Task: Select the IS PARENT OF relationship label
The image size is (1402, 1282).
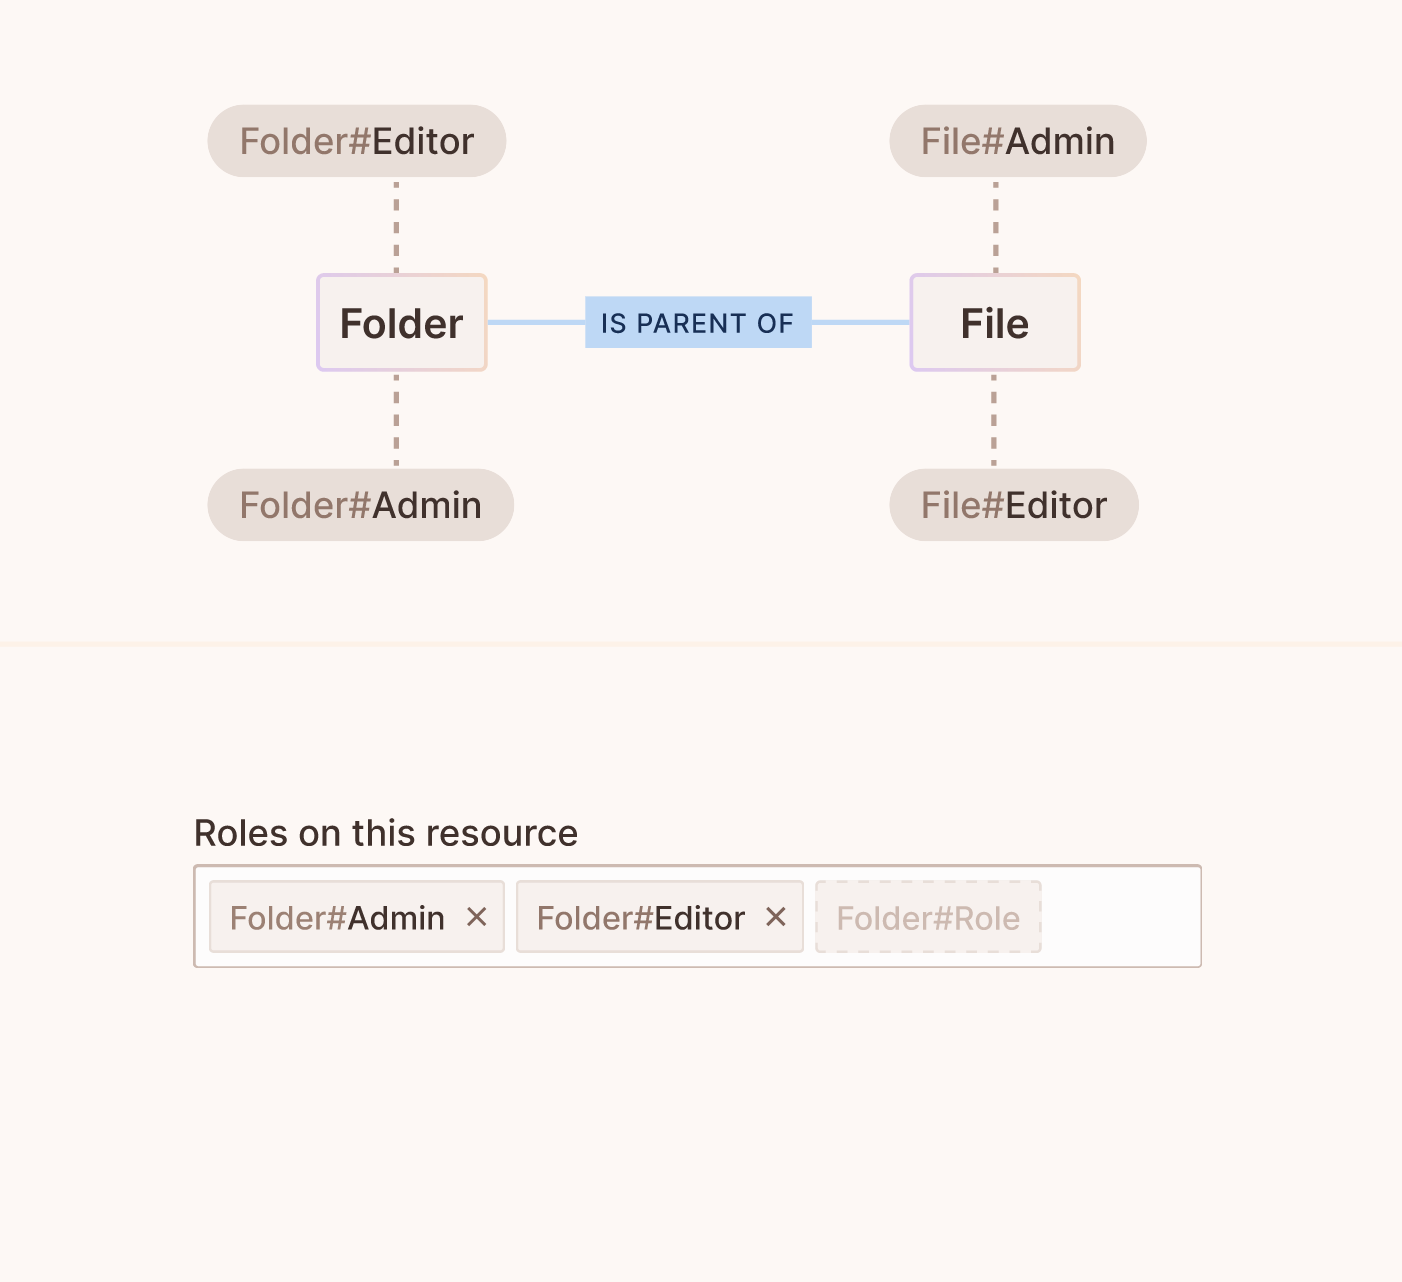Action: [x=698, y=322]
